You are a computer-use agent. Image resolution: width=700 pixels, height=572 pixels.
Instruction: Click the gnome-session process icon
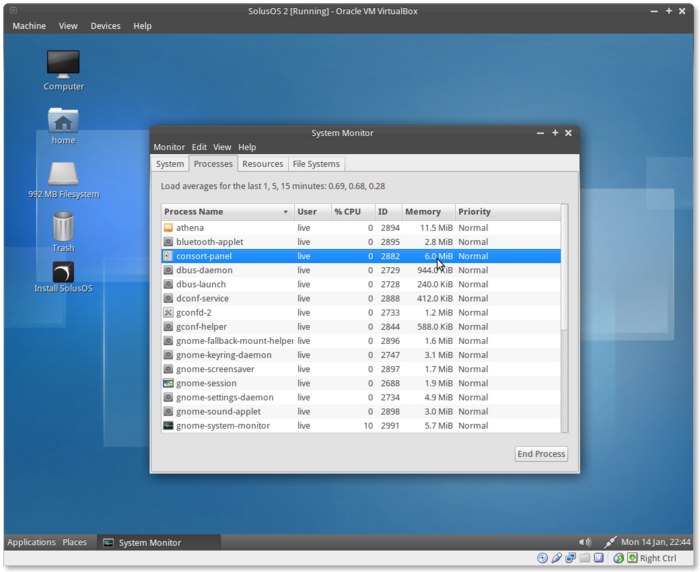coord(168,383)
